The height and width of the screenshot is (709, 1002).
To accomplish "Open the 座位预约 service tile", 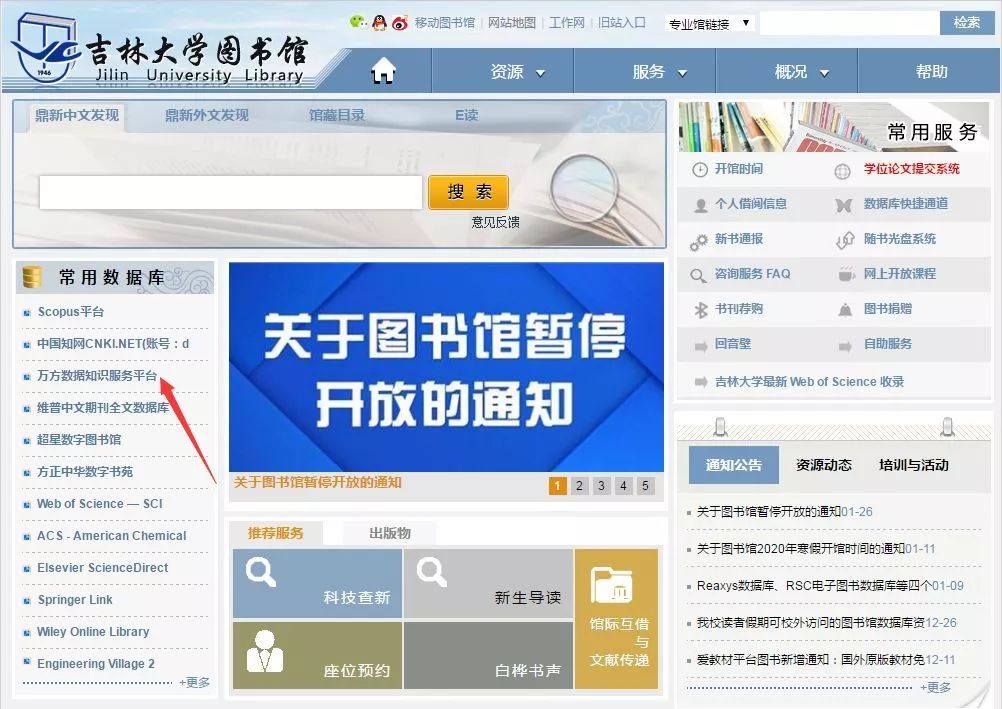I will pos(317,655).
